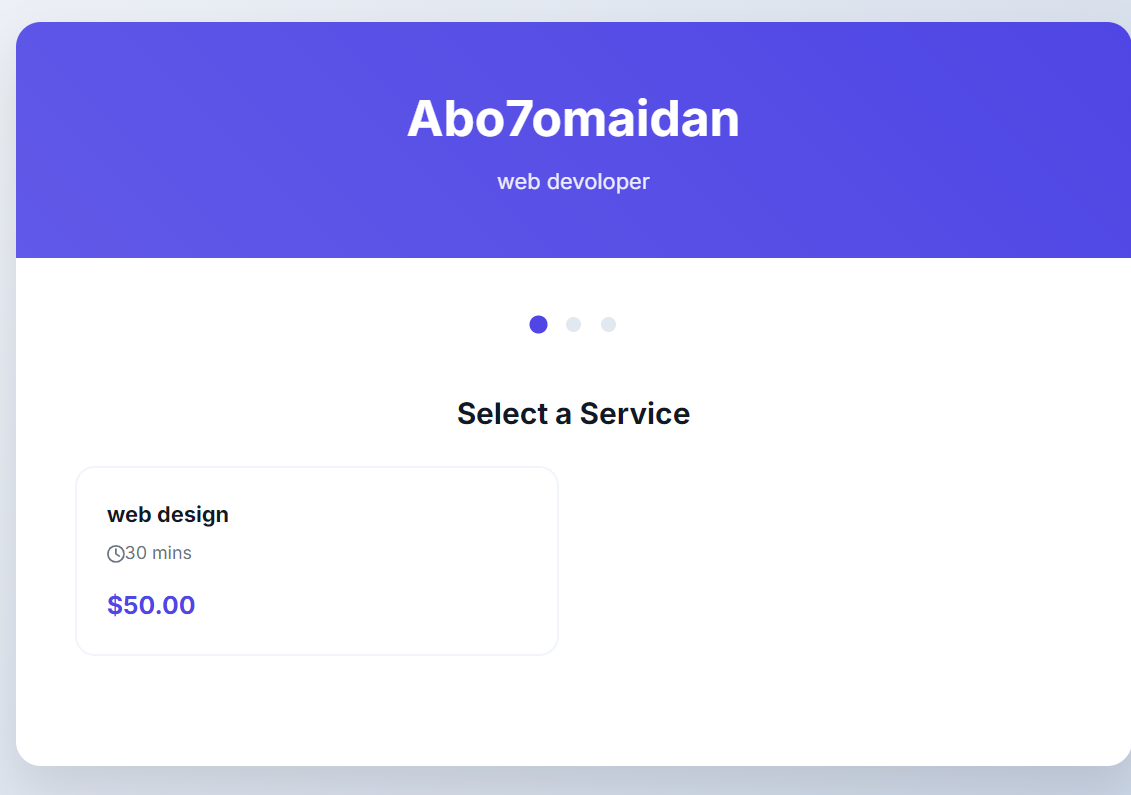Click the Abo7omaidan business name title
The height and width of the screenshot is (795, 1131).
pos(573,119)
